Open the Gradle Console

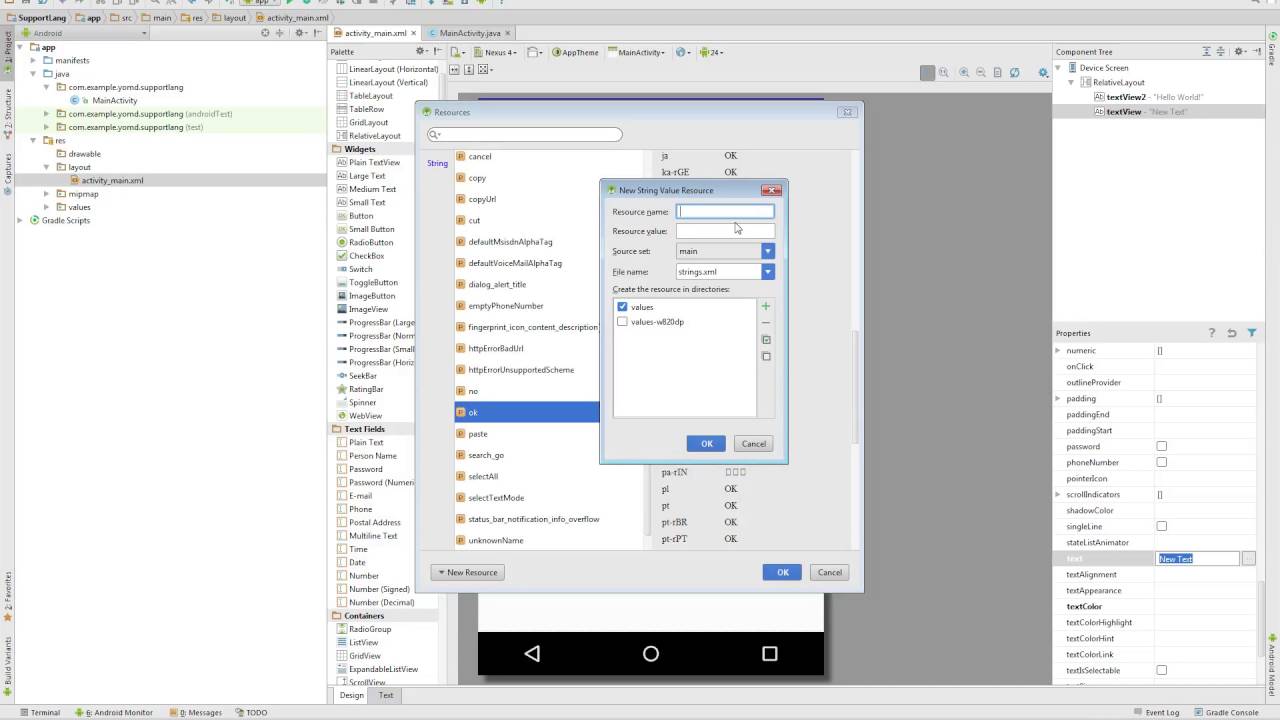click(1225, 713)
